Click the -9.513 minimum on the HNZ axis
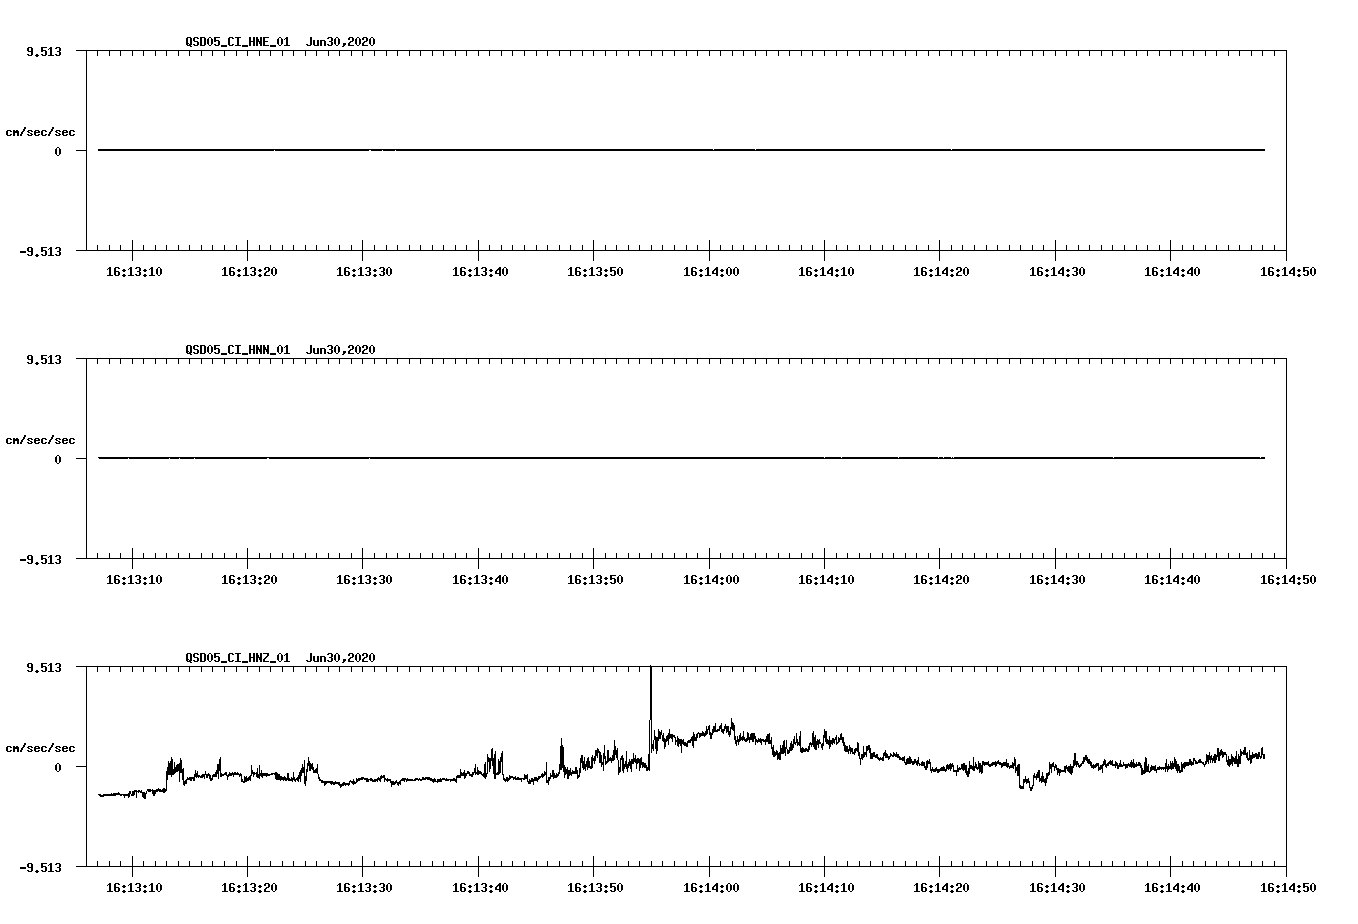Screen dimensions: 1358x924 (x=40, y=867)
